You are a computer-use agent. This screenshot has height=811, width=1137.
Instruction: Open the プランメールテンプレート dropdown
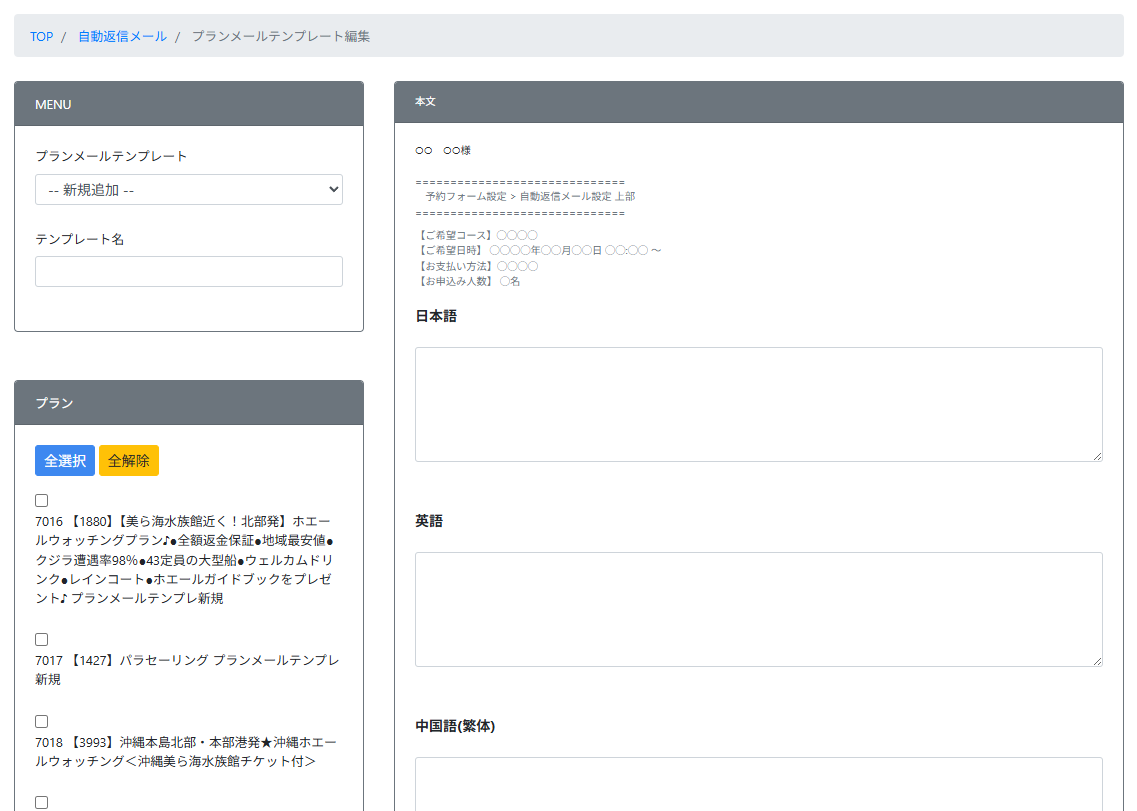(188, 190)
